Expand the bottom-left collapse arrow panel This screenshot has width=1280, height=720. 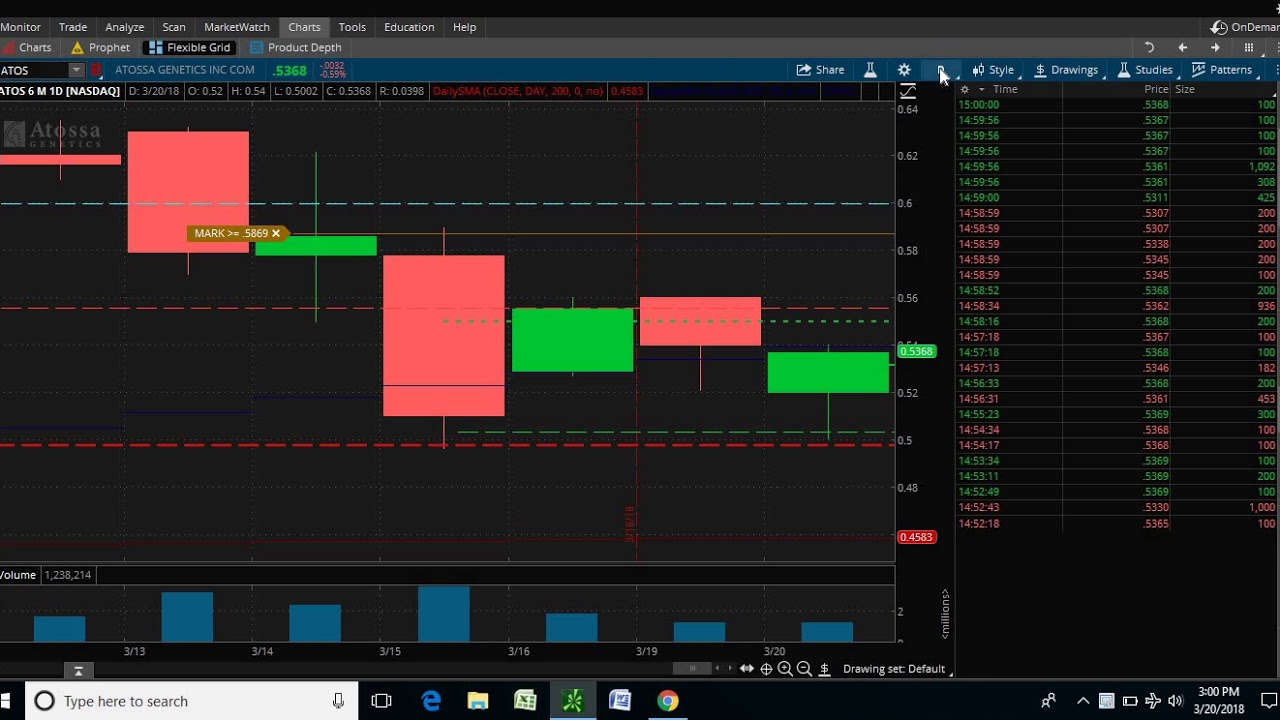(78, 670)
